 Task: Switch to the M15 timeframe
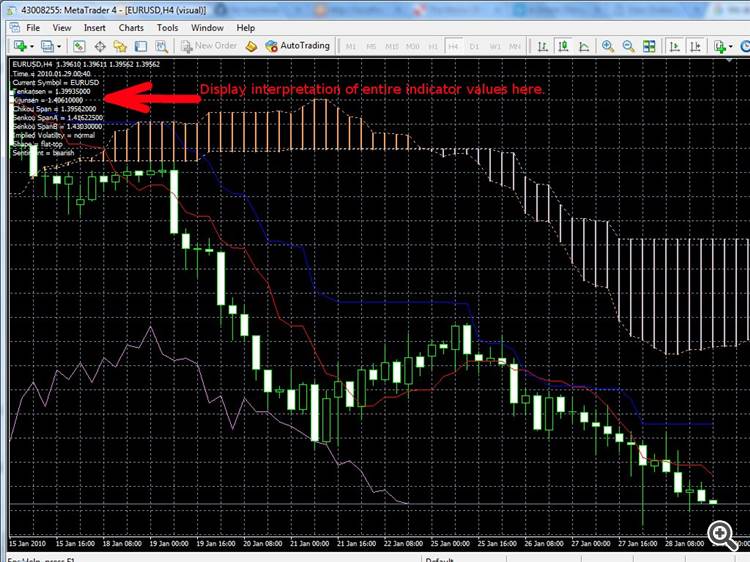click(392, 46)
